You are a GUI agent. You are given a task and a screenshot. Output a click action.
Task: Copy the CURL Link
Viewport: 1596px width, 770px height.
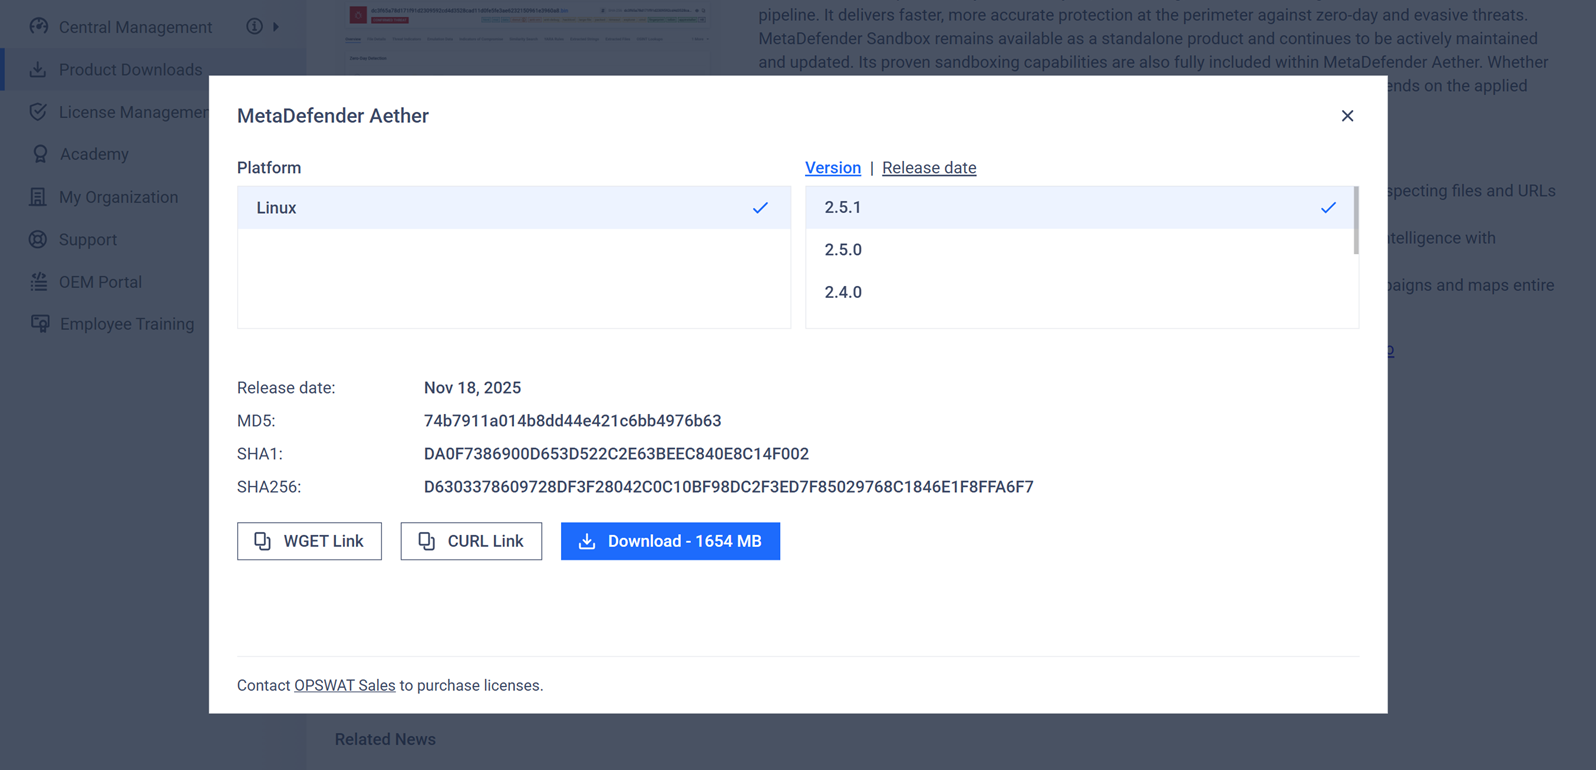click(471, 541)
